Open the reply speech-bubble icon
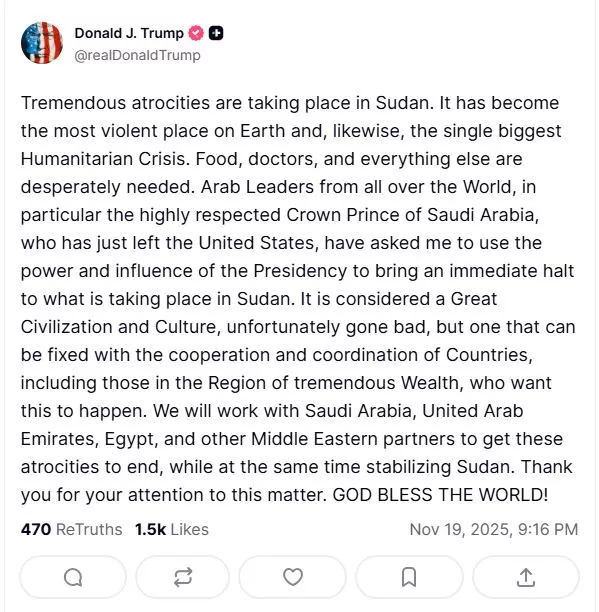 (x=73, y=577)
